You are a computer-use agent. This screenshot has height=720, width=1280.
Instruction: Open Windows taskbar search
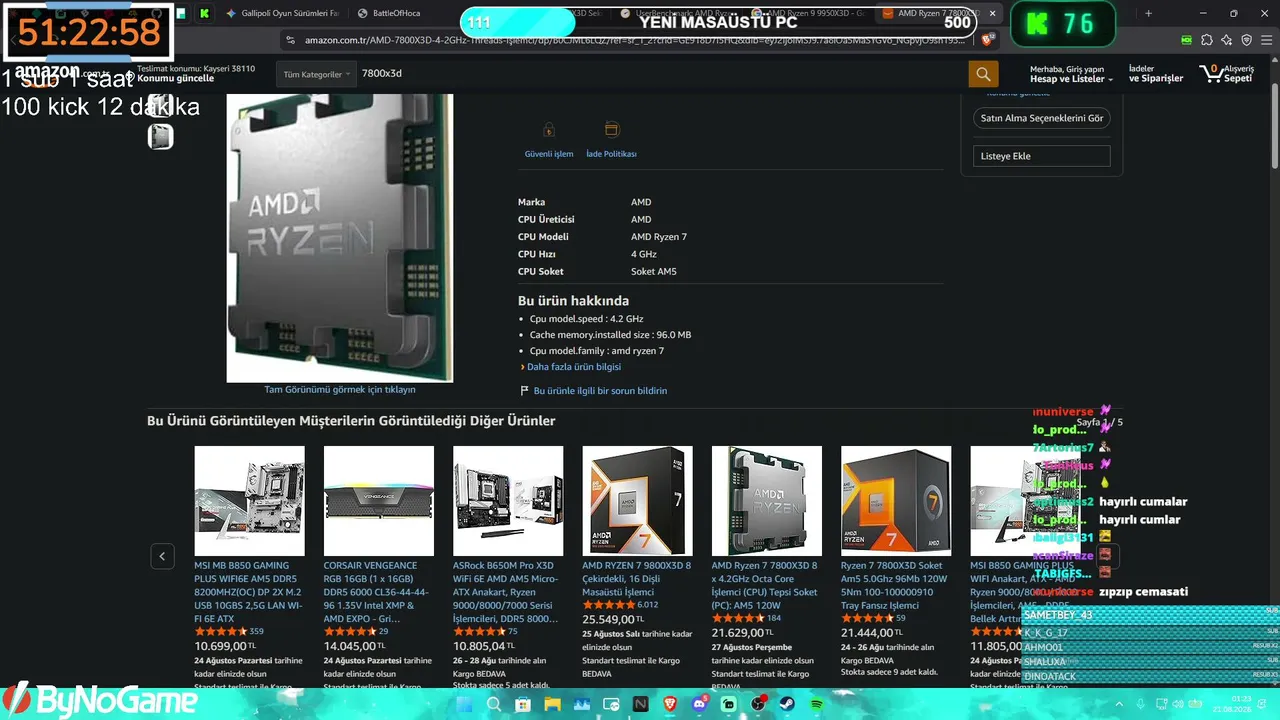click(x=494, y=704)
